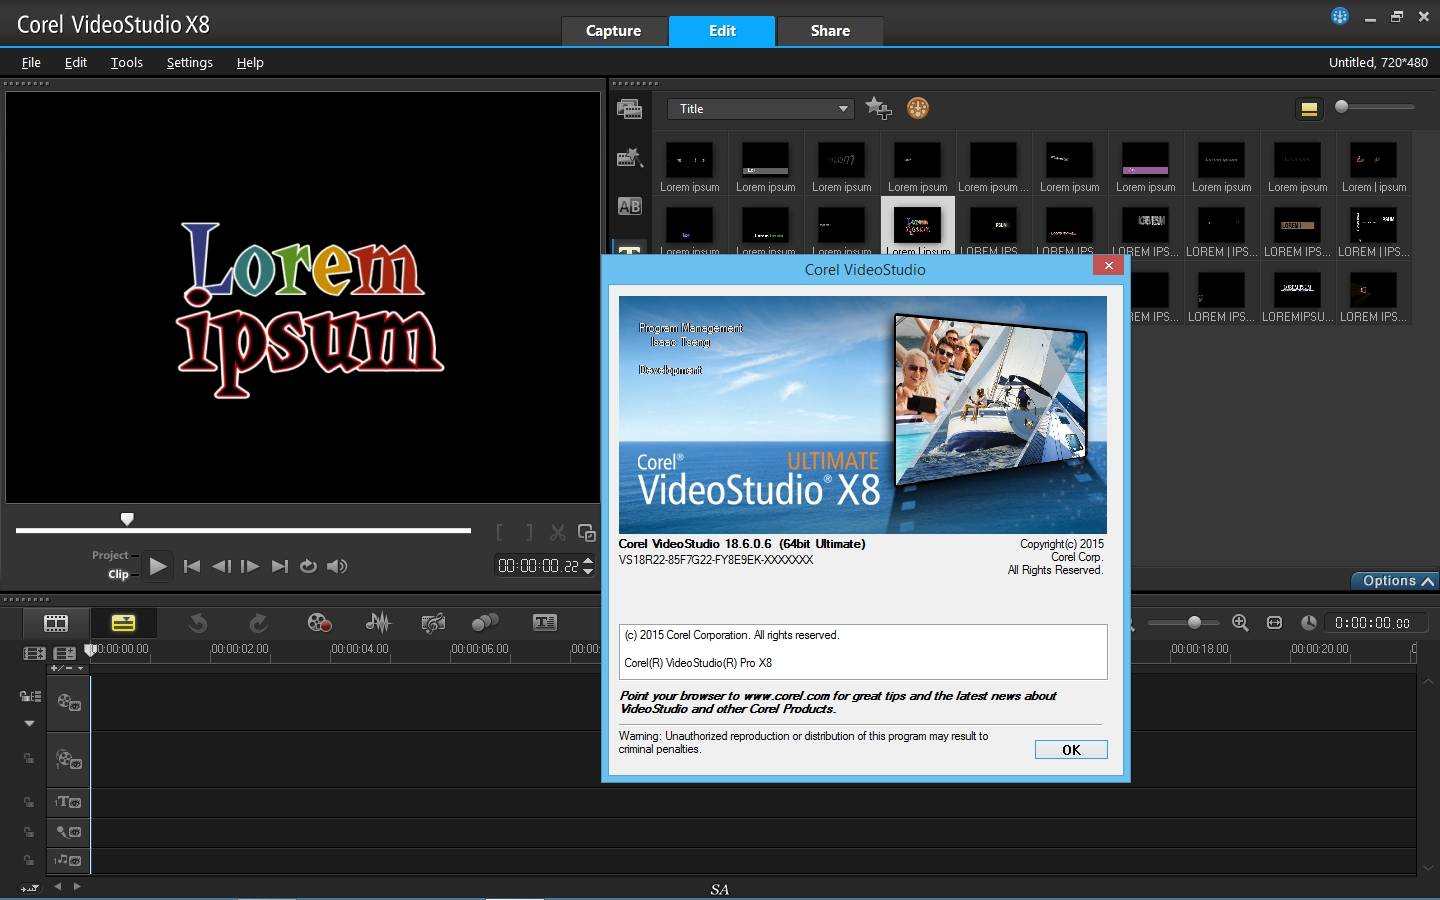
Task: Switch to the Edit tab
Action: click(722, 31)
